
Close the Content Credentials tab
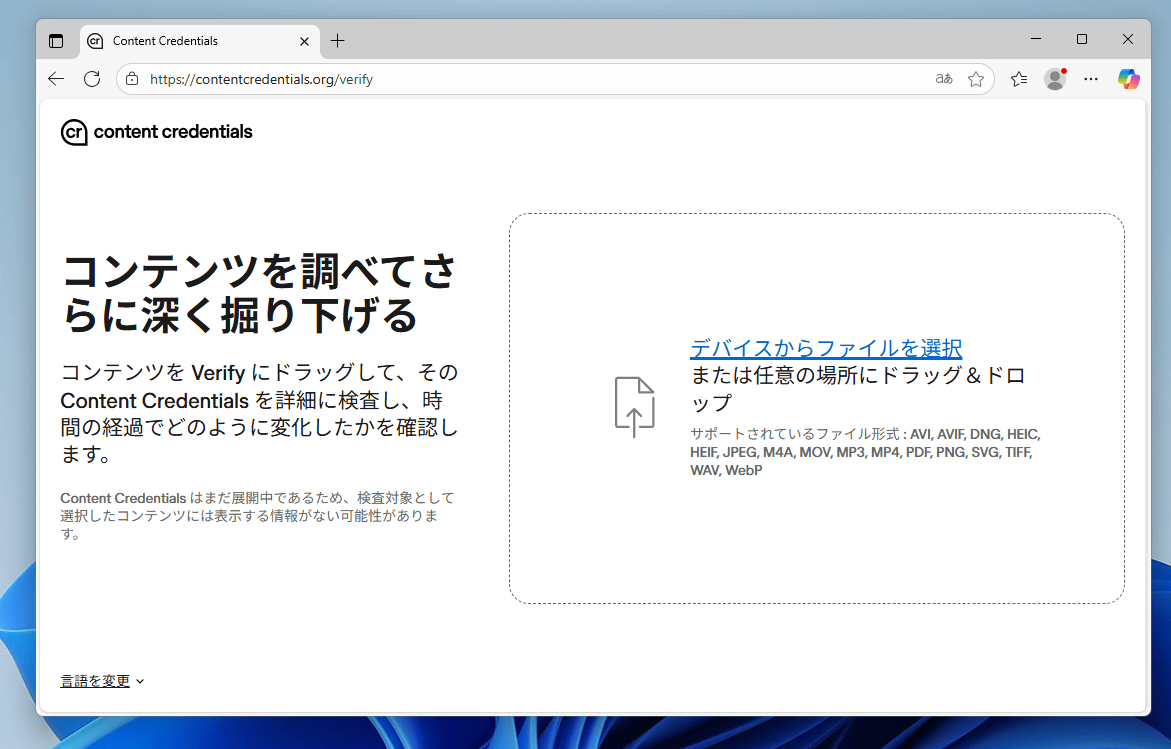click(304, 41)
